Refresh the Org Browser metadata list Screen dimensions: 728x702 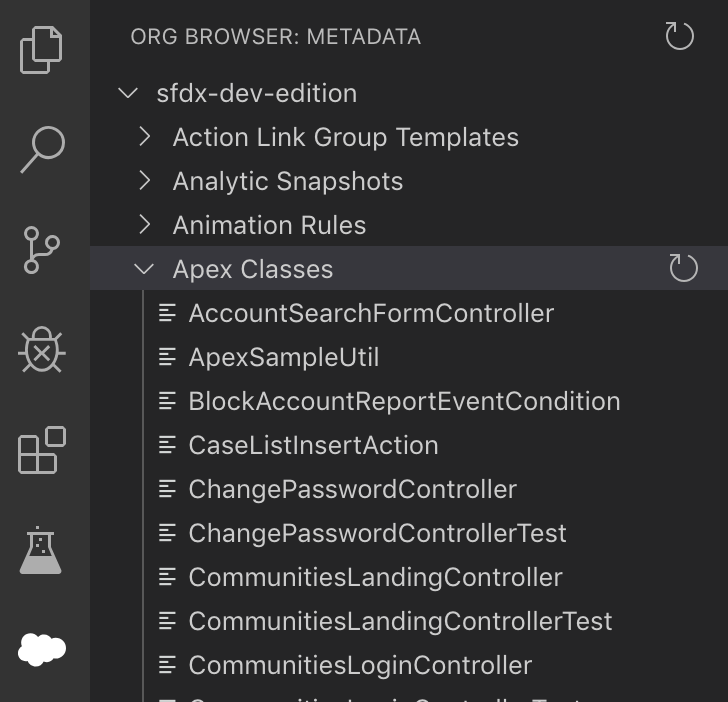coord(679,36)
